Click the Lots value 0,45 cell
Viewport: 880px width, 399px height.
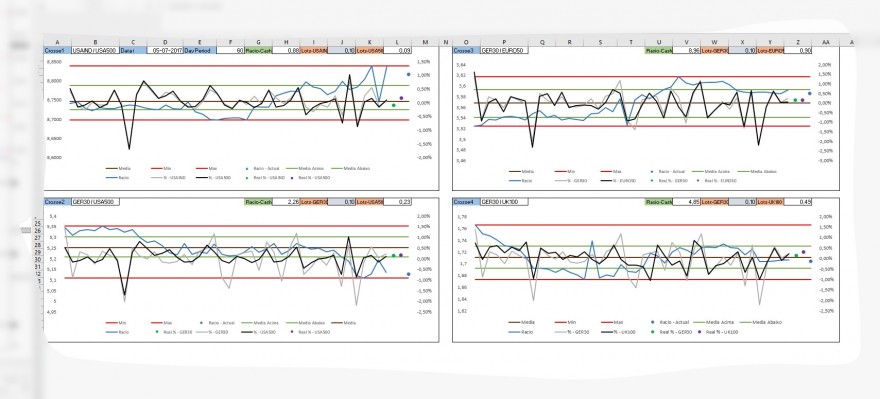click(798, 202)
